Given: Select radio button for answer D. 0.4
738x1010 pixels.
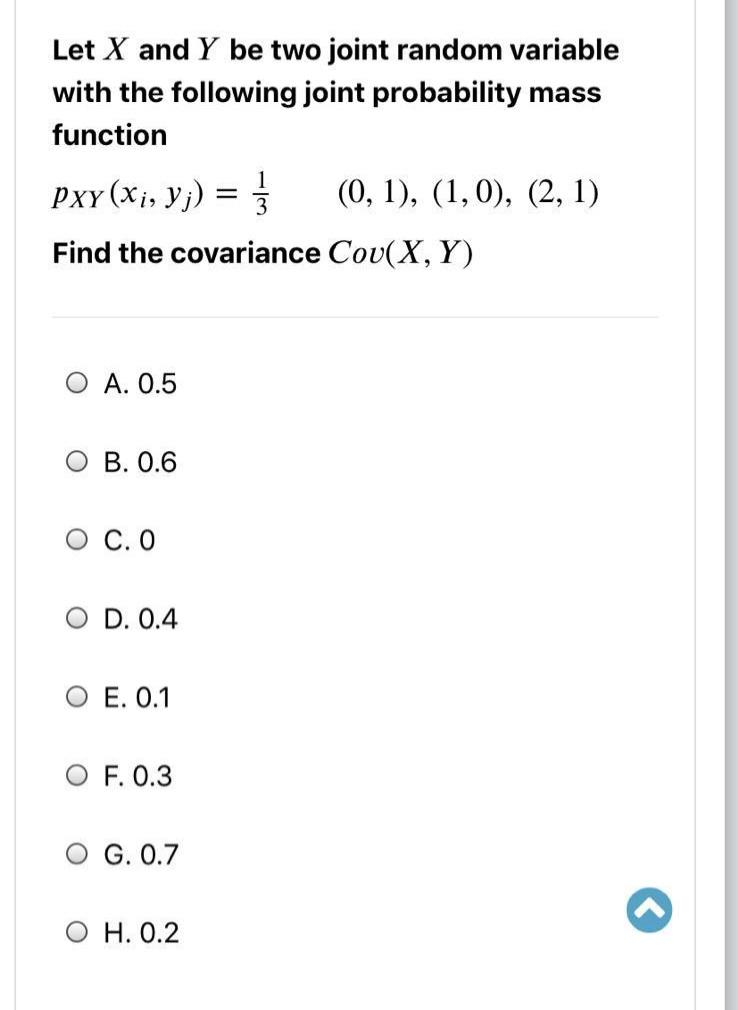Looking at the screenshot, I should [76, 618].
